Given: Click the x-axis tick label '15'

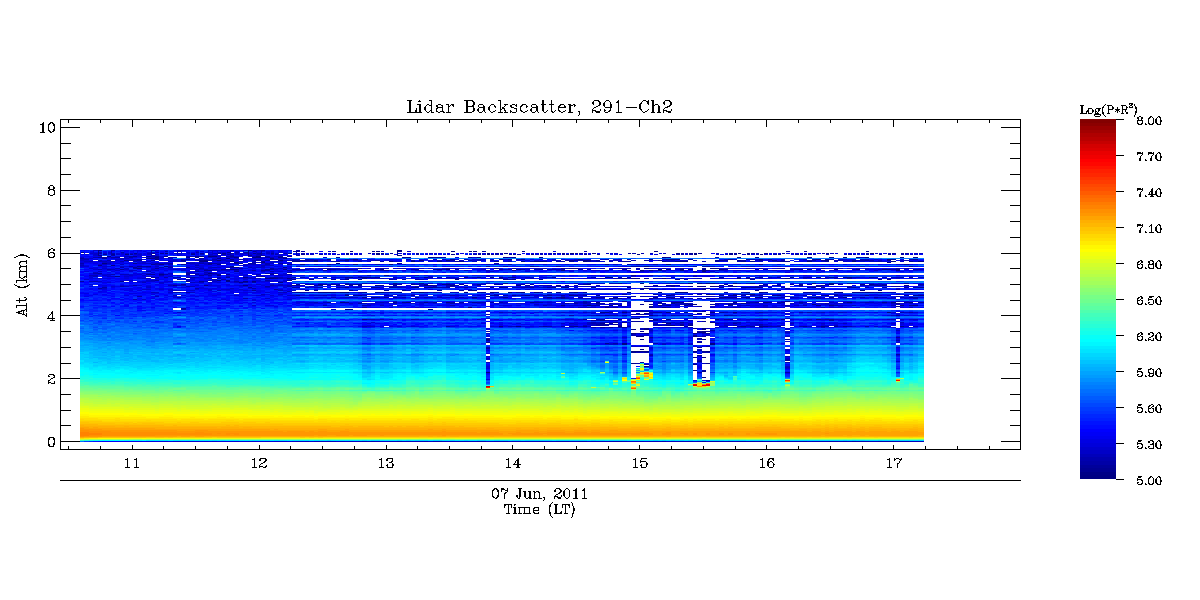Looking at the screenshot, I should pyautogui.click(x=639, y=464).
